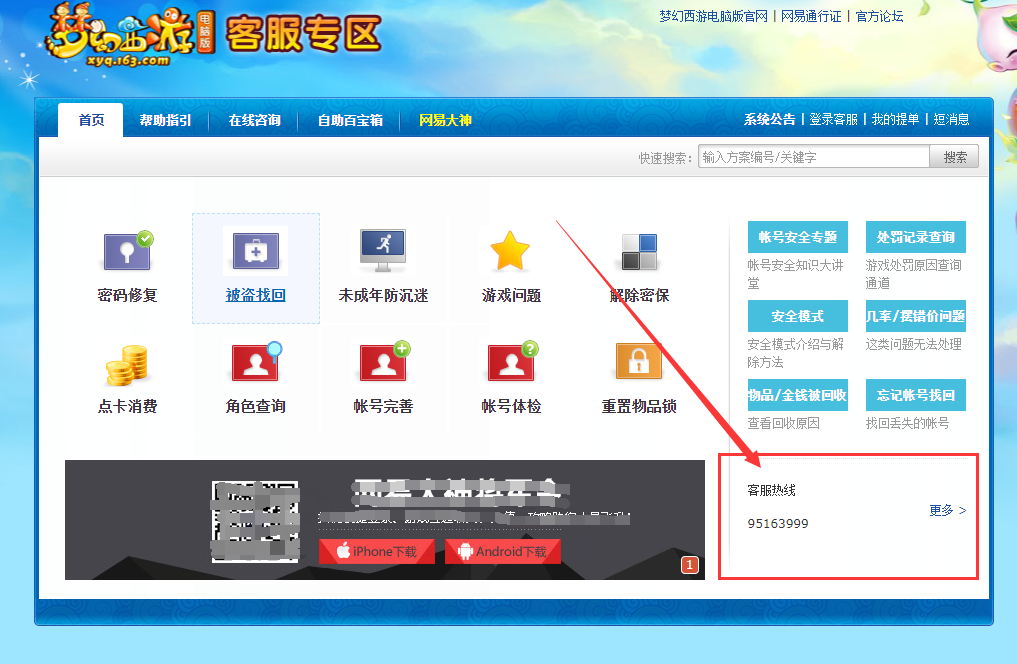Open the 安全模式 button
Screen dimensions: 1017x664
pyautogui.click(x=798, y=316)
